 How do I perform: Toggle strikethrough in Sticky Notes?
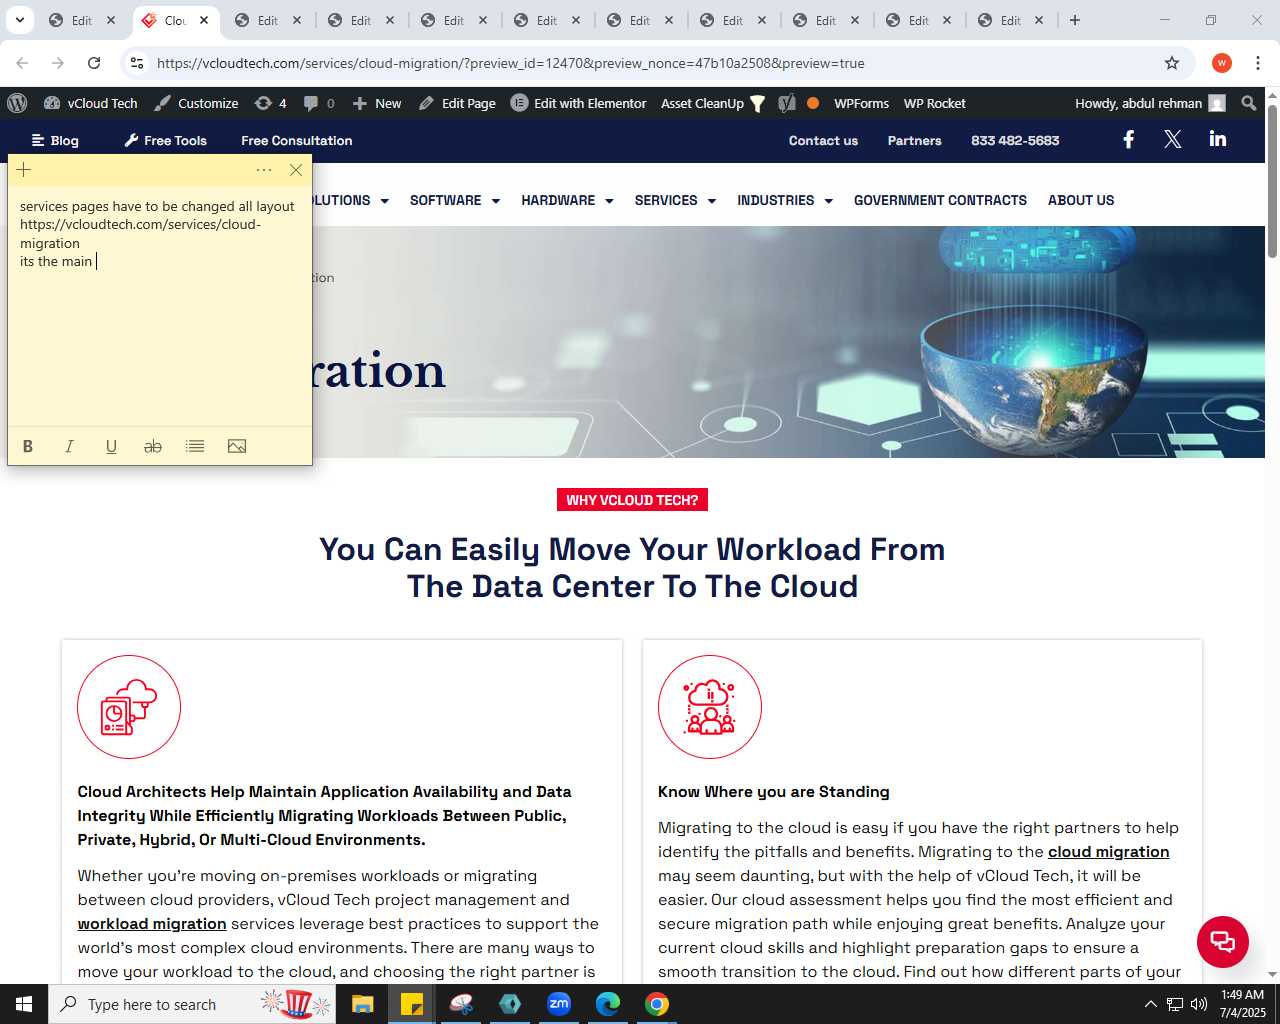153,446
